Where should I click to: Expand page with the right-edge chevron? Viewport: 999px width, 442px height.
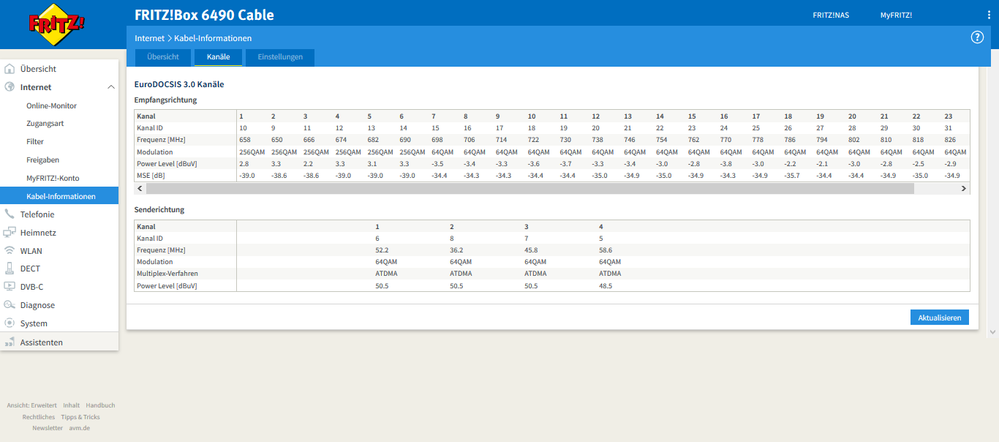tap(993, 332)
